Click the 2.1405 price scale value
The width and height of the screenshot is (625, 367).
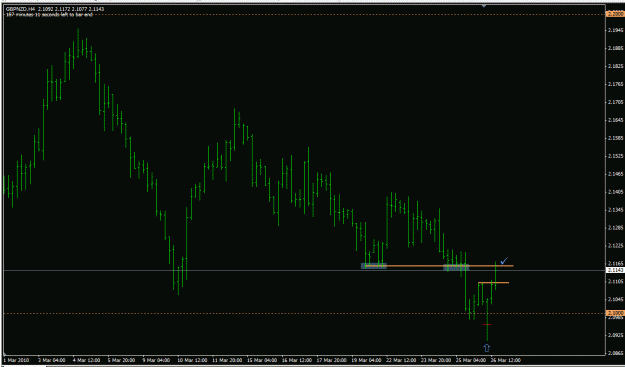[616, 192]
